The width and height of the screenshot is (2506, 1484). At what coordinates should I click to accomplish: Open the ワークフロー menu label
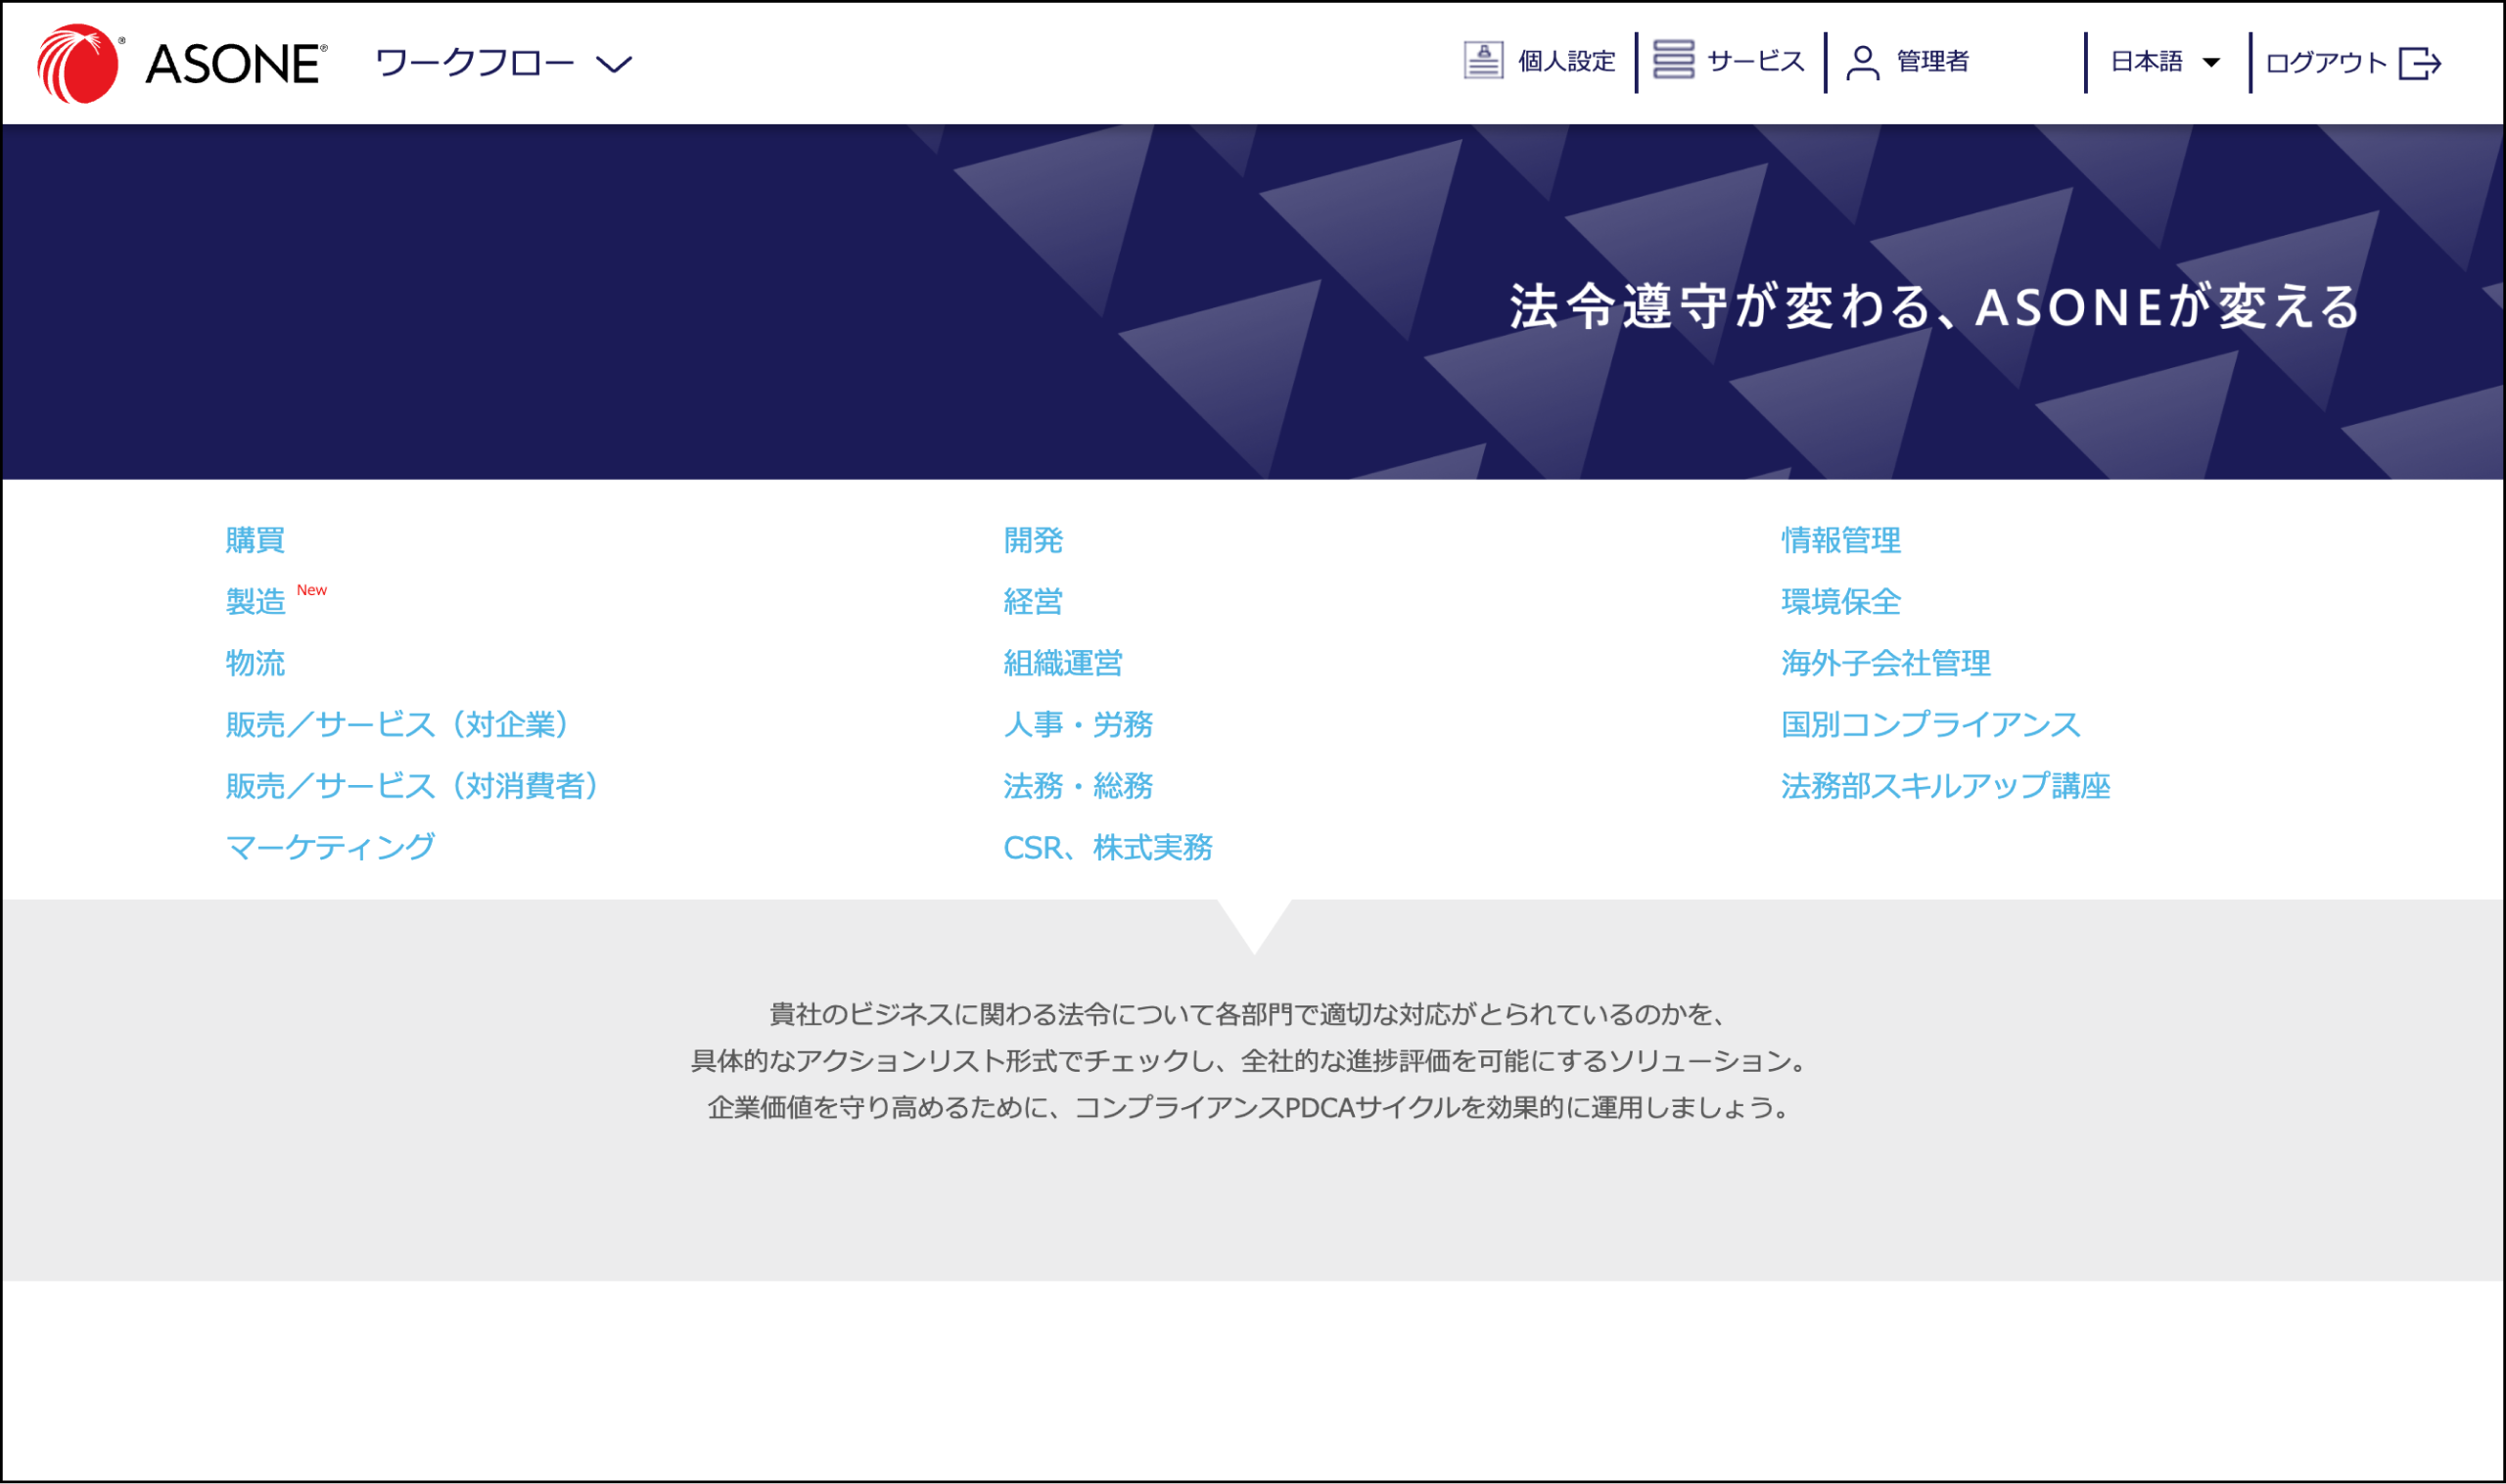coord(474,62)
